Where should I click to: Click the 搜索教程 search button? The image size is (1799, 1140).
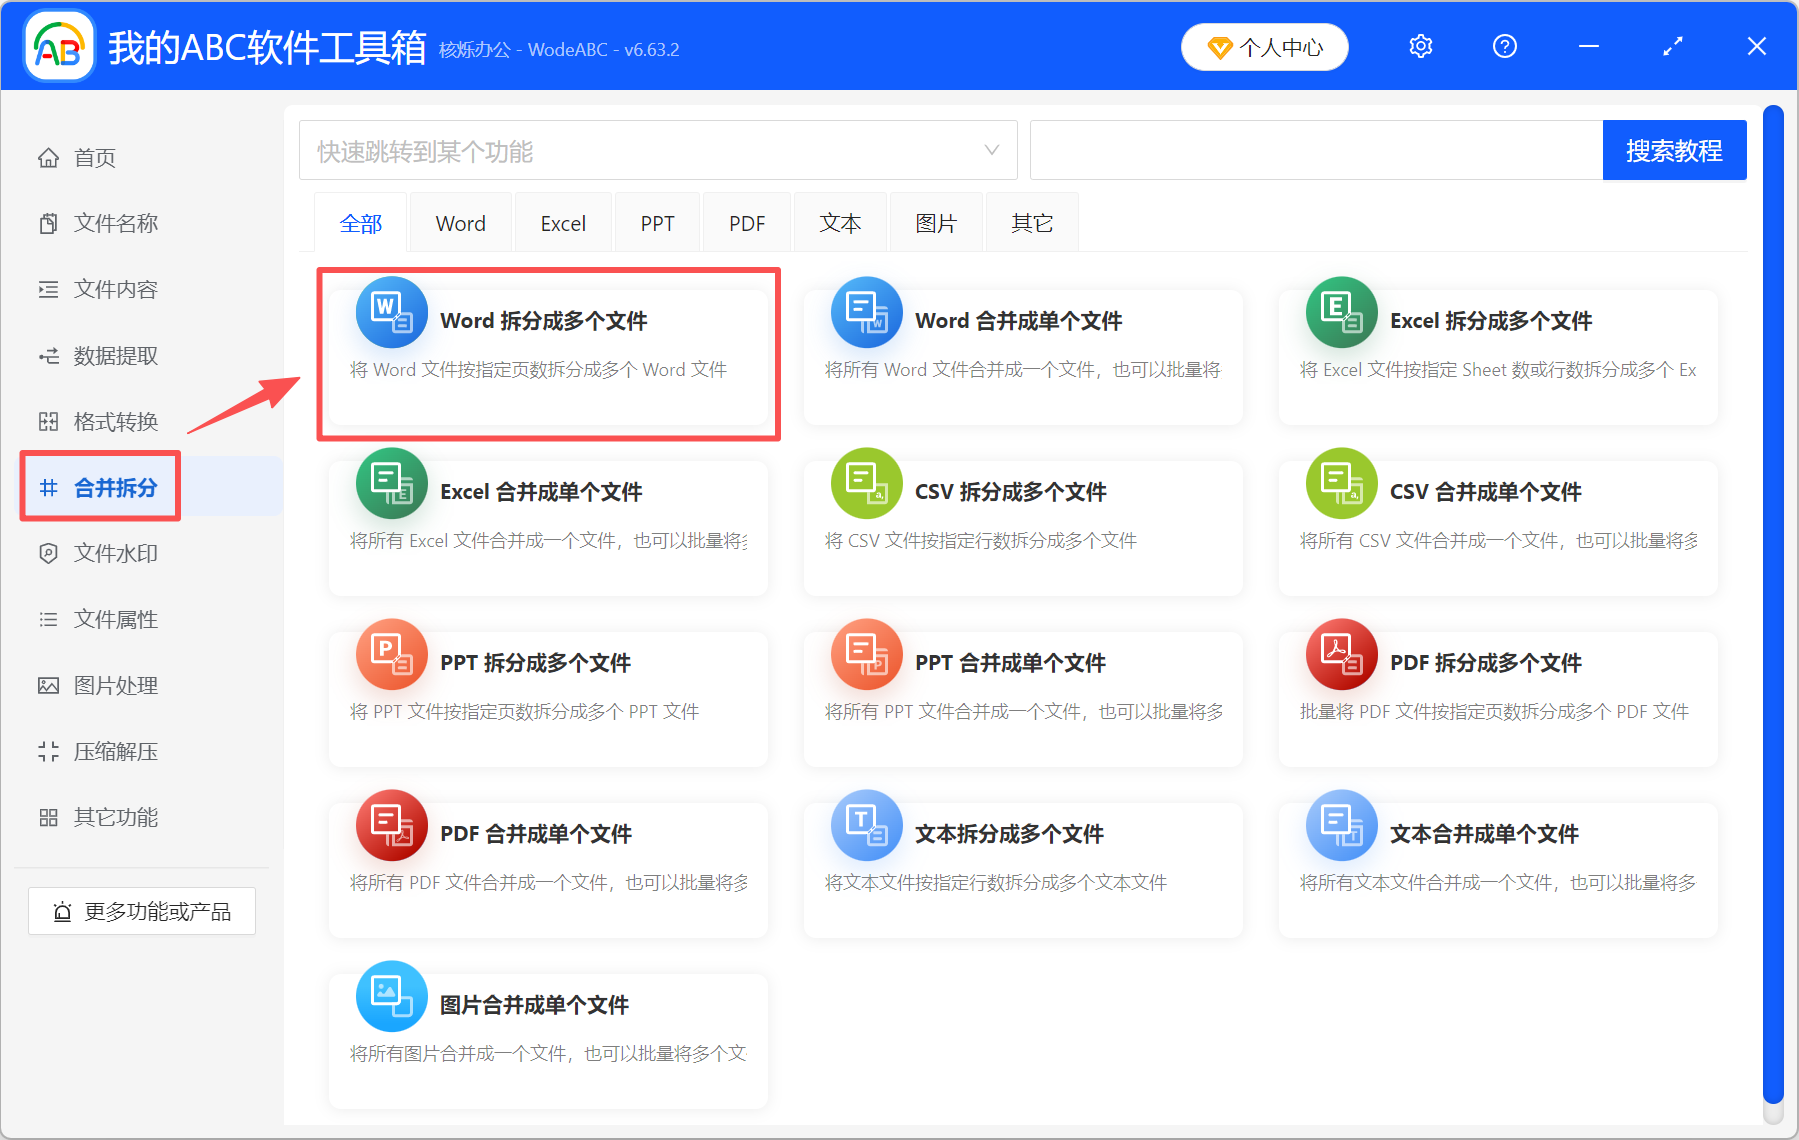coord(1674,150)
